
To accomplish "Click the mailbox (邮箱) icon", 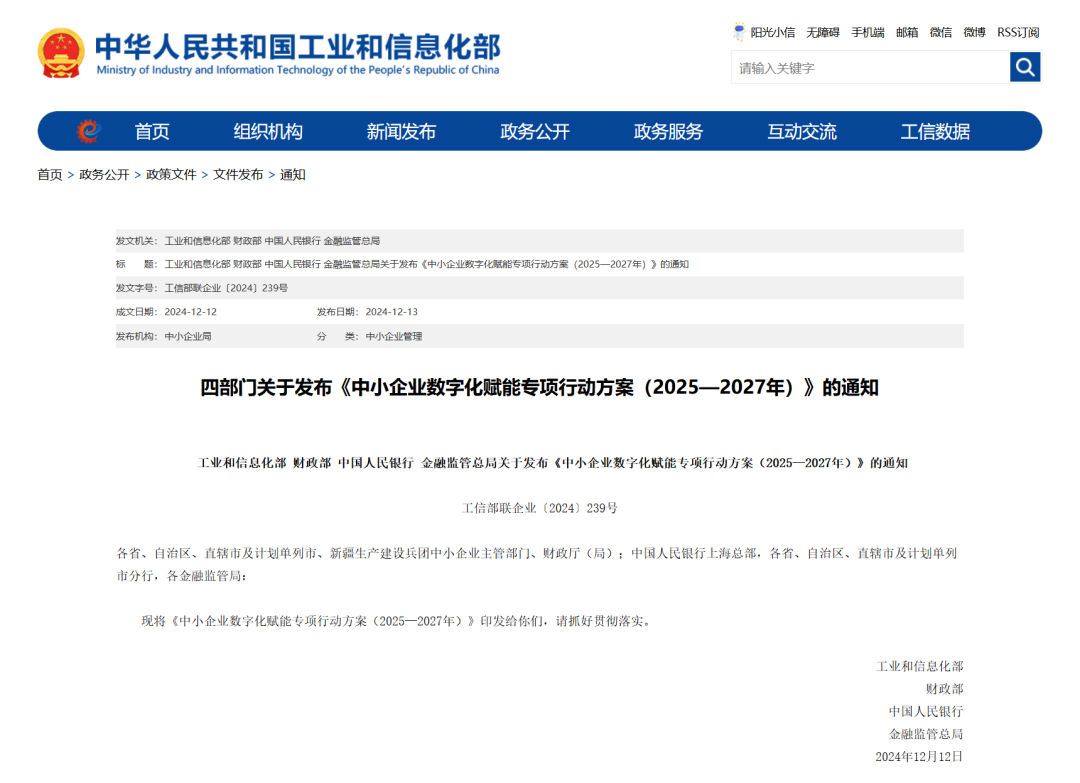I will click(x=905, y=31).
